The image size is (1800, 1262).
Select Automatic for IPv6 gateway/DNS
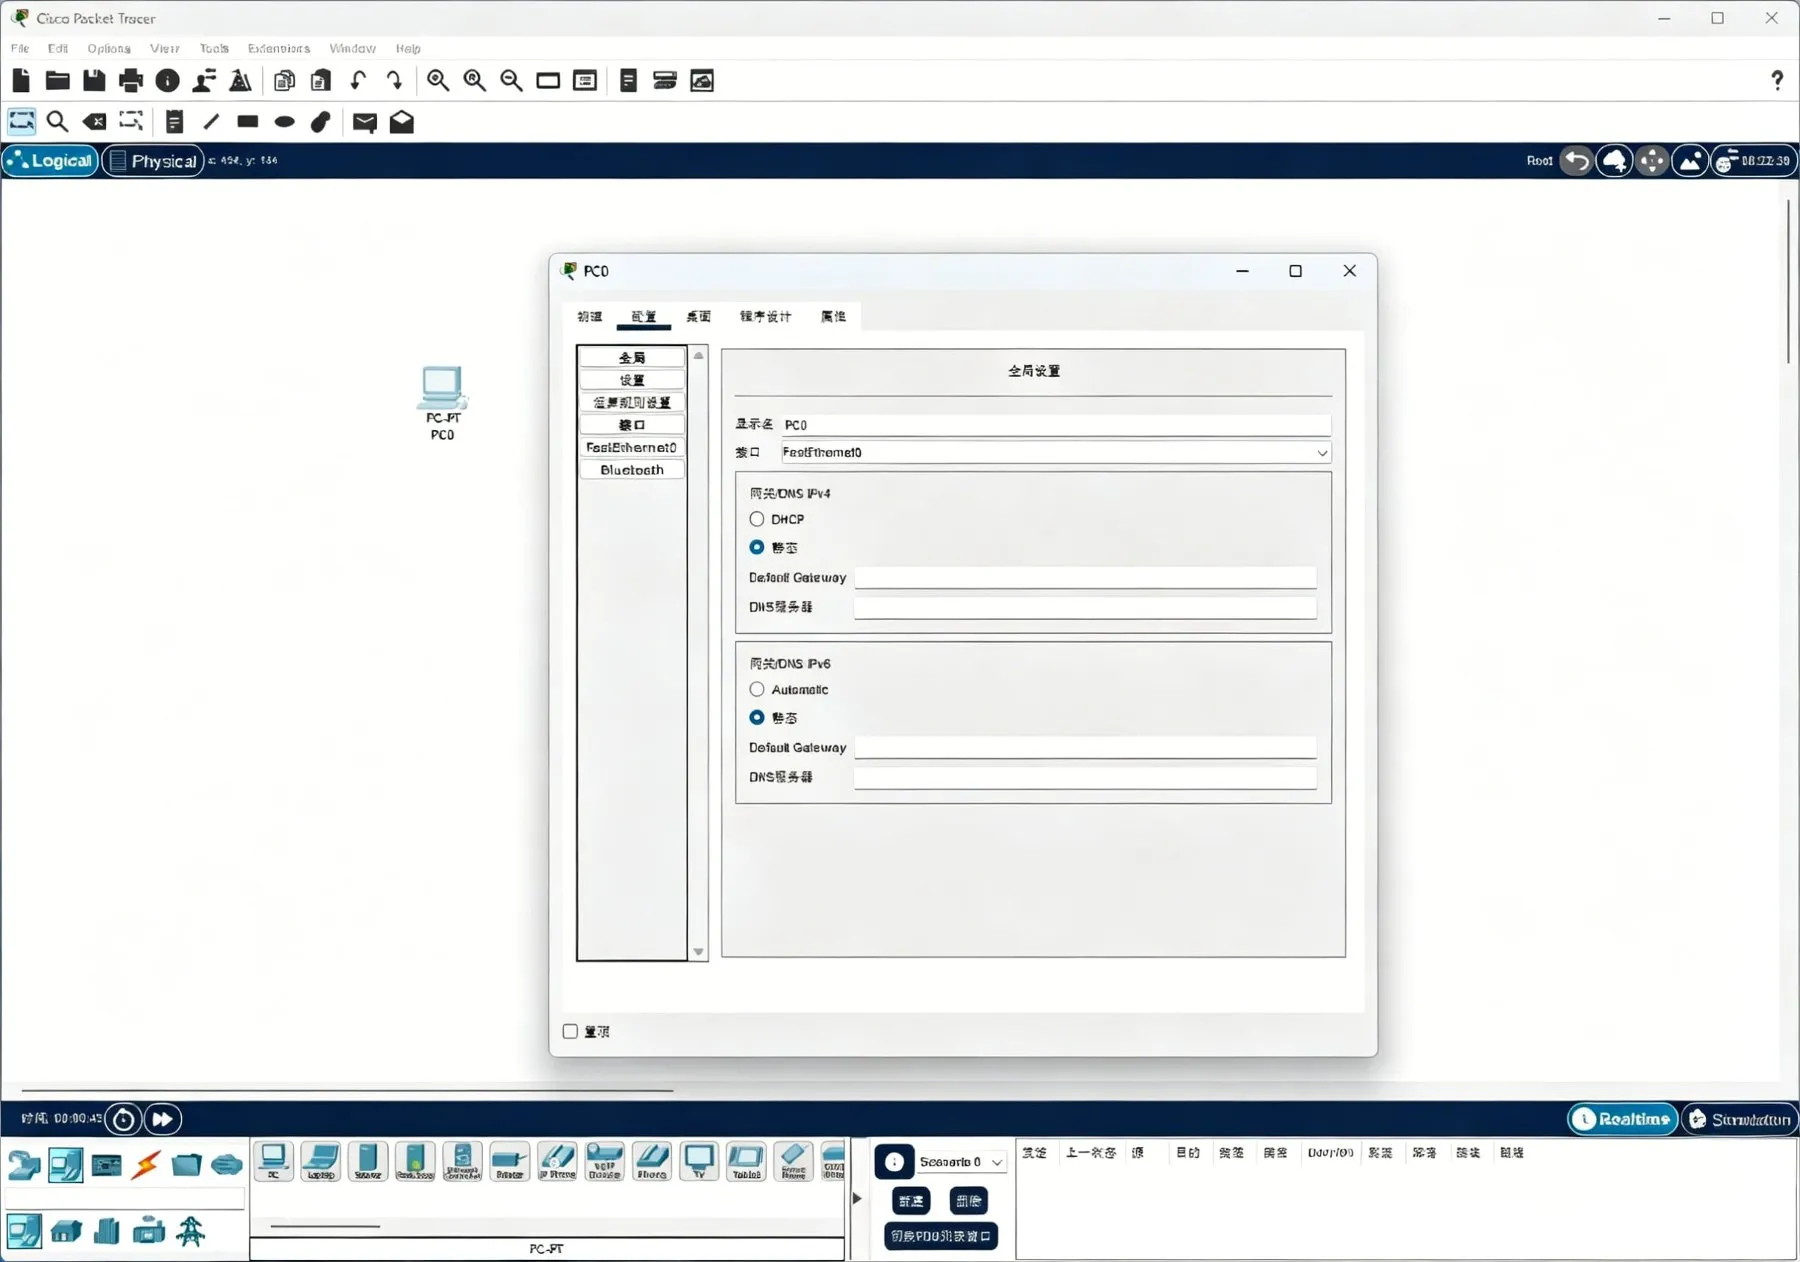pyautogui.click(x=757, y=689)
